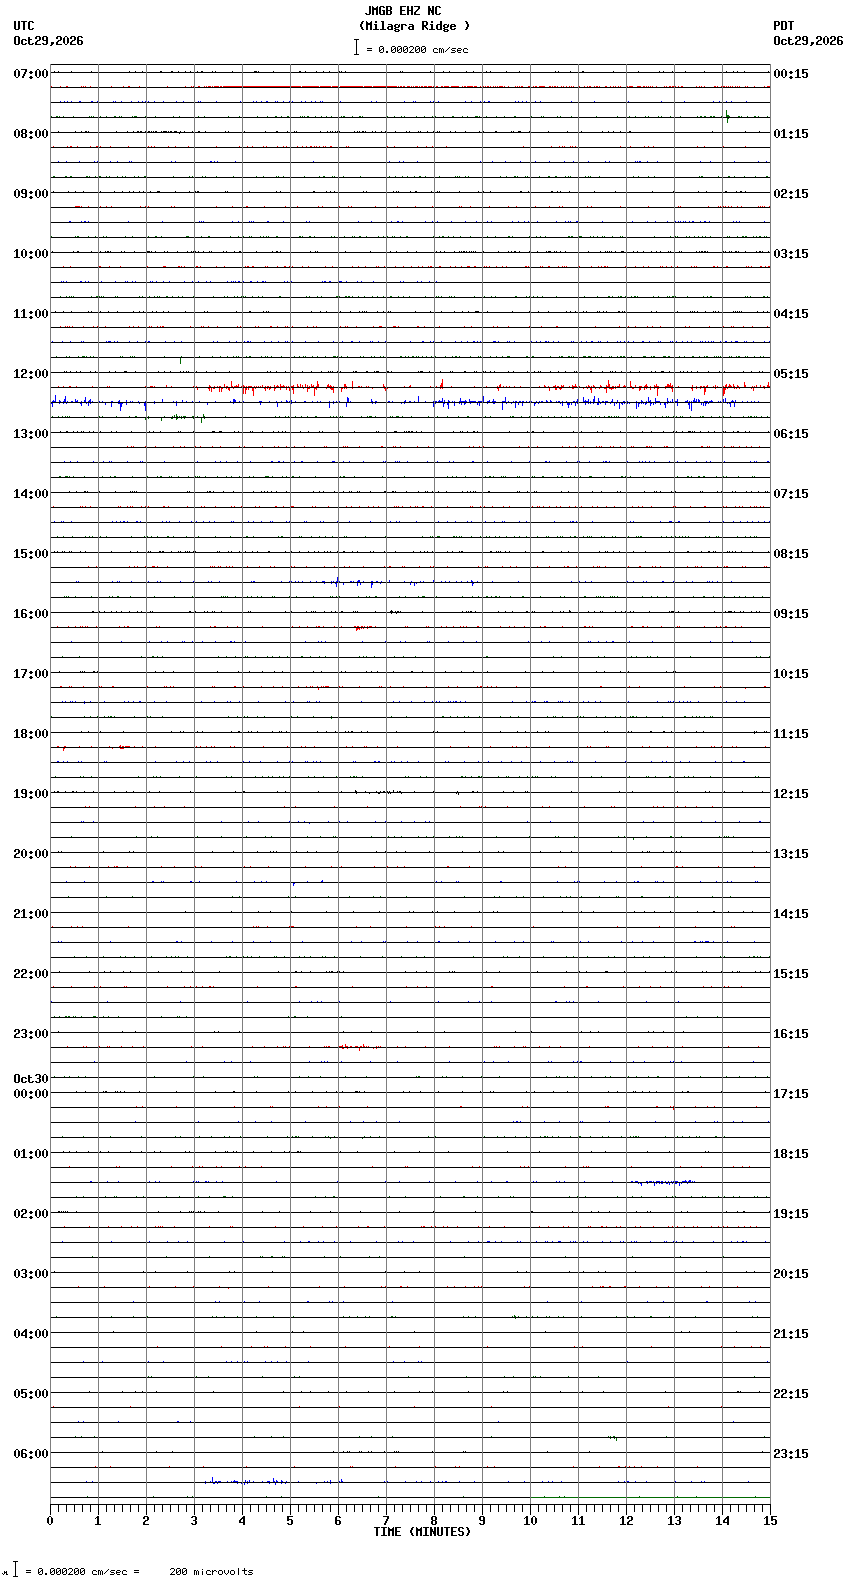Click the PDT header label

point(783,26)
